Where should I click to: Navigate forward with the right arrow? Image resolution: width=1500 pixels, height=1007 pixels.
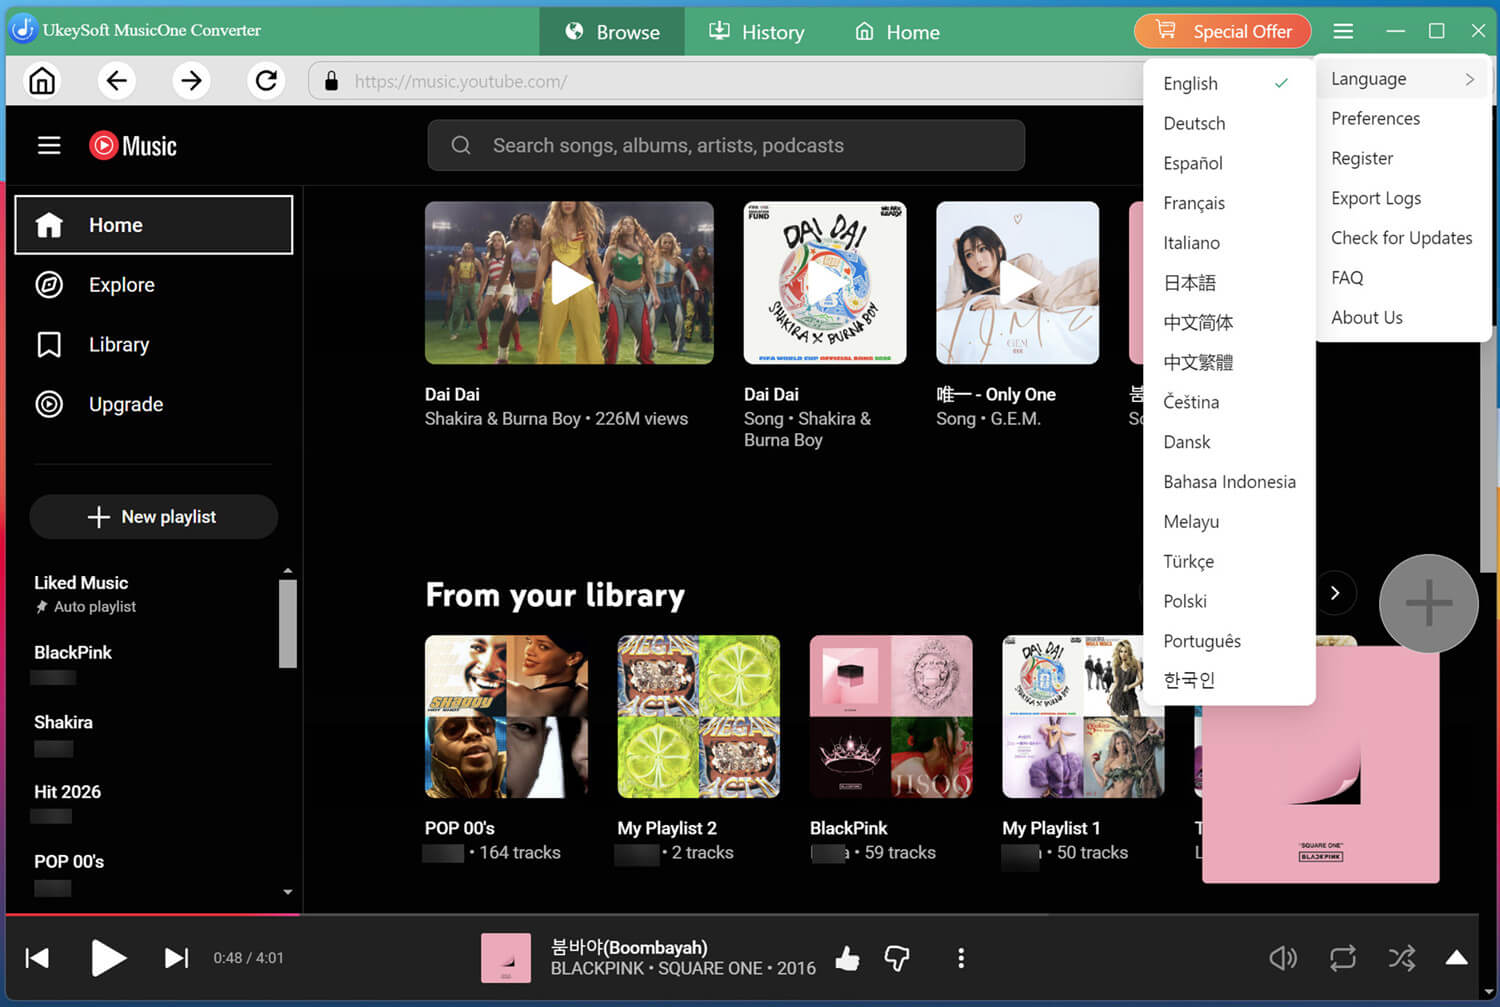coord(191,80)
